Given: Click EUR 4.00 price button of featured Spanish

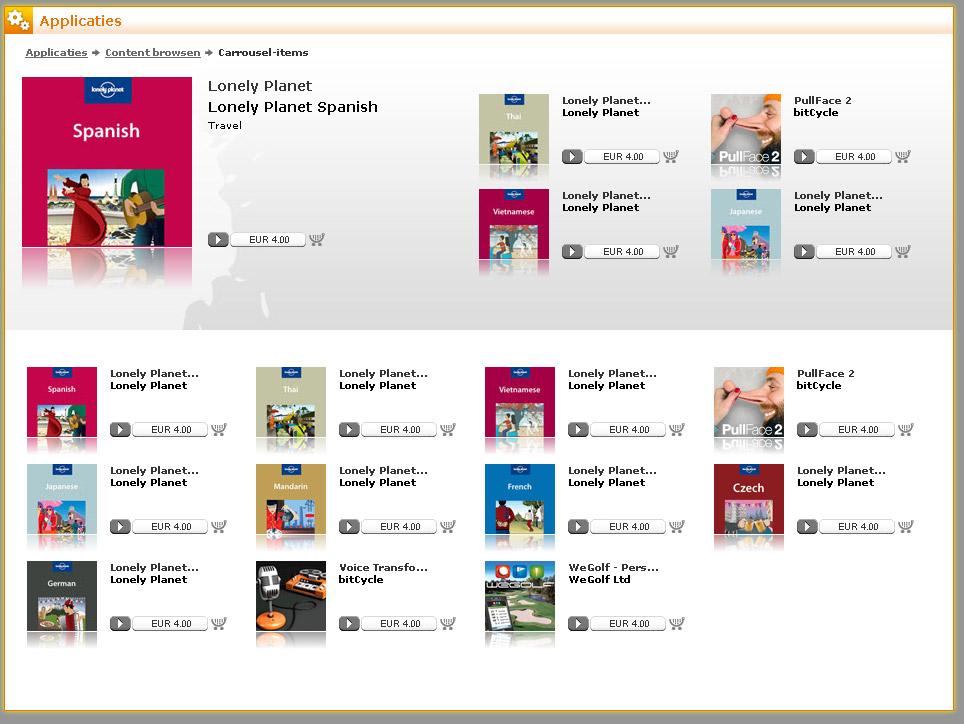Looking at the screenshot, I should [x=269, y=239].
